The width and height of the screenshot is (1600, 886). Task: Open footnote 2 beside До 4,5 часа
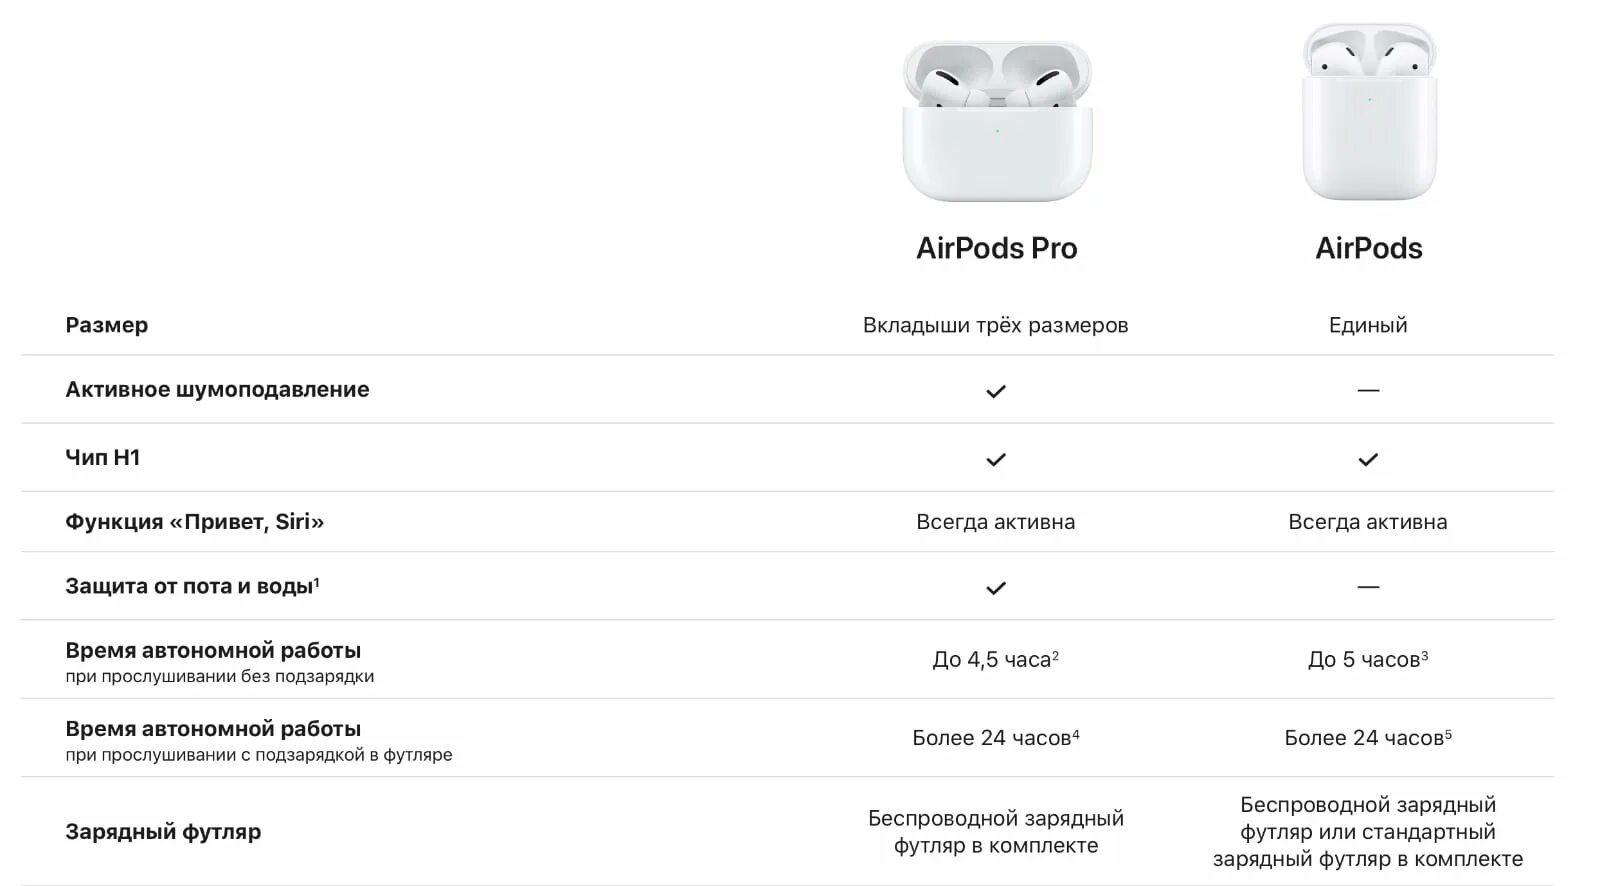[1056, 654]
